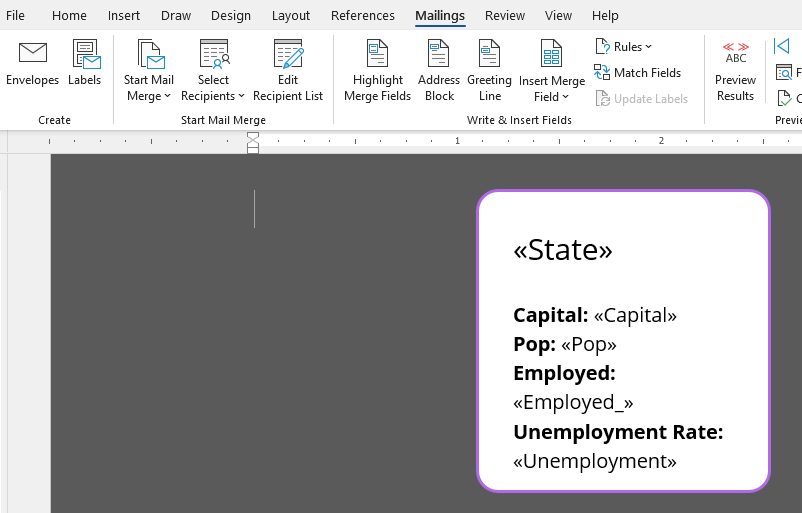The width and height of the screenshot is (802, 513).
Task: Open the Rules dropdown menu
Action: click(x=624, y=46)
